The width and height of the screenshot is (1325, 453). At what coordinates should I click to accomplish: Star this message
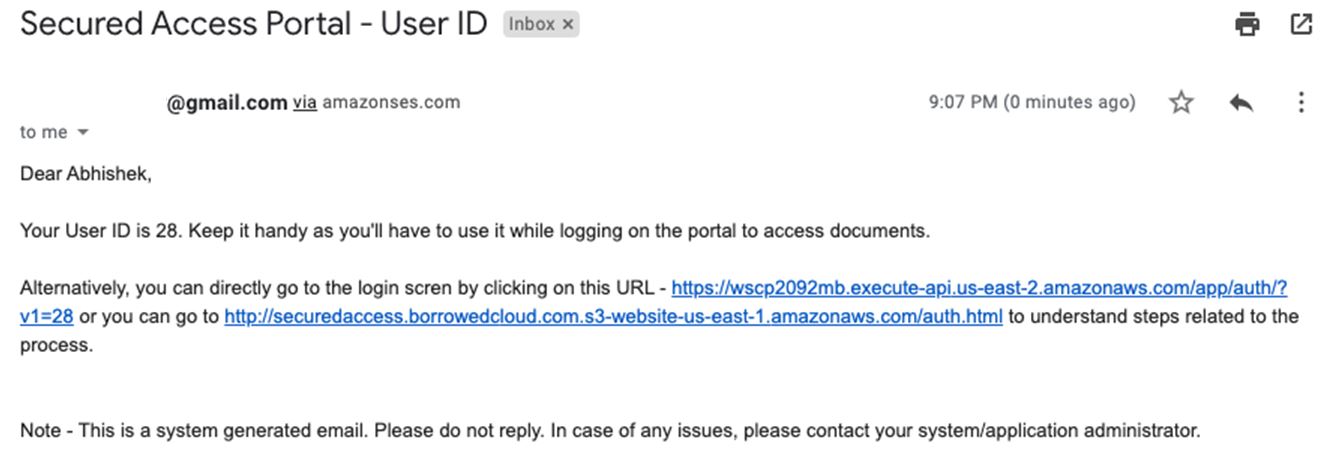pos(1181,102)
